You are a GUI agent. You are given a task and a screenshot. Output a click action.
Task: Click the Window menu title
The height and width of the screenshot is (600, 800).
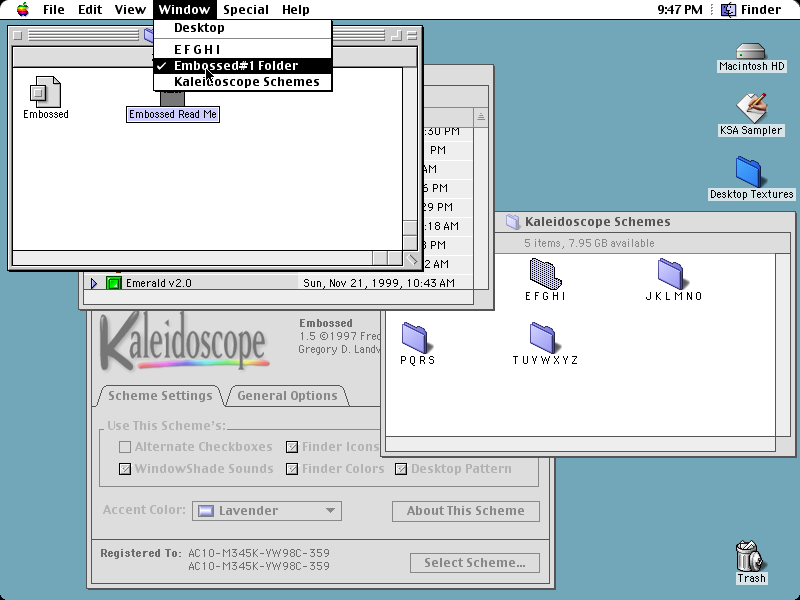(x=184, y=9)
